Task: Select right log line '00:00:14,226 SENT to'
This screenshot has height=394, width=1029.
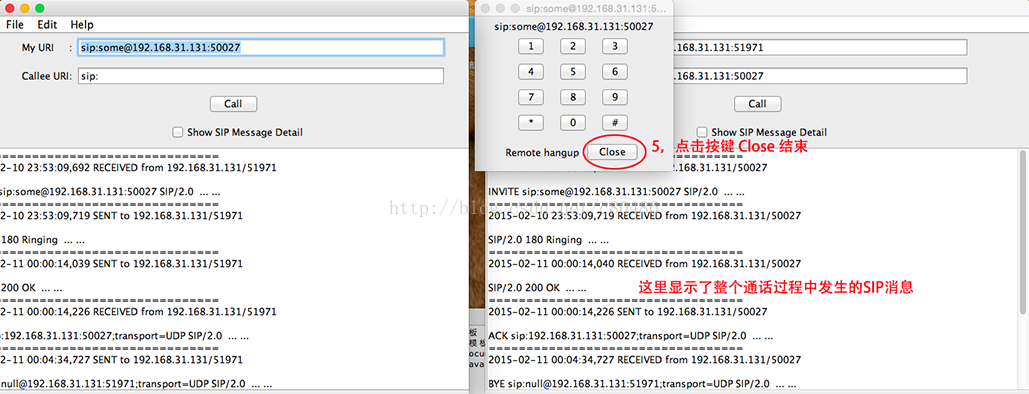Action: 627,311
